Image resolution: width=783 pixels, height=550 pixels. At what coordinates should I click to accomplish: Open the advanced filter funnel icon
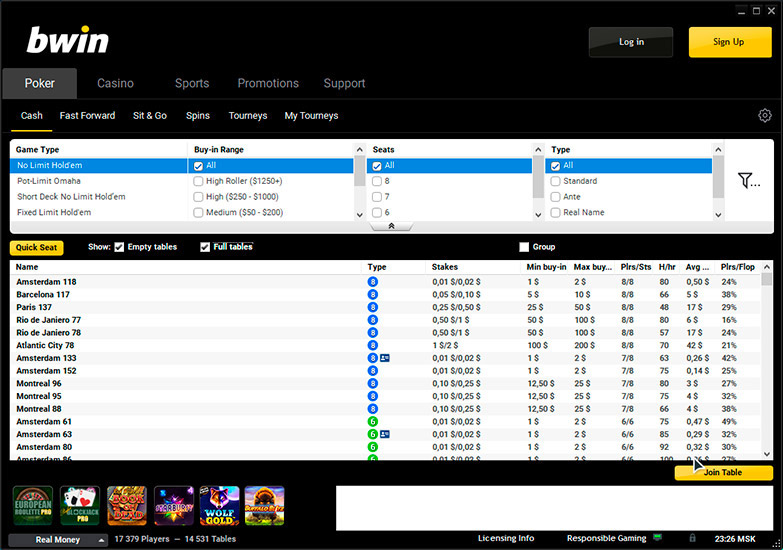(749, 180)
